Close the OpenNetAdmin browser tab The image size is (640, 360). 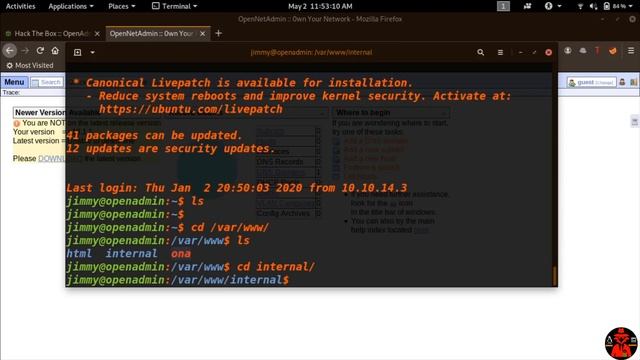(202, 33)
